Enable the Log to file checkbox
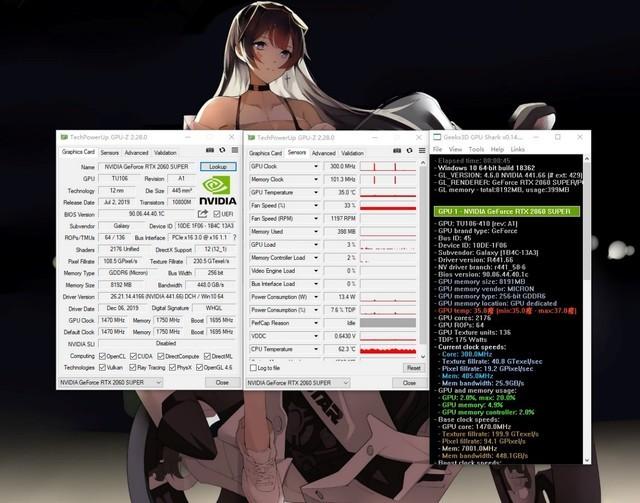640x503 pixels. point(253,368)
